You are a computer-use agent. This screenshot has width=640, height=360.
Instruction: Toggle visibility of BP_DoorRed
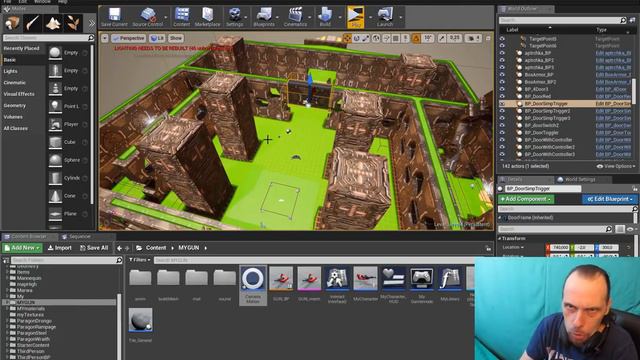502,96
